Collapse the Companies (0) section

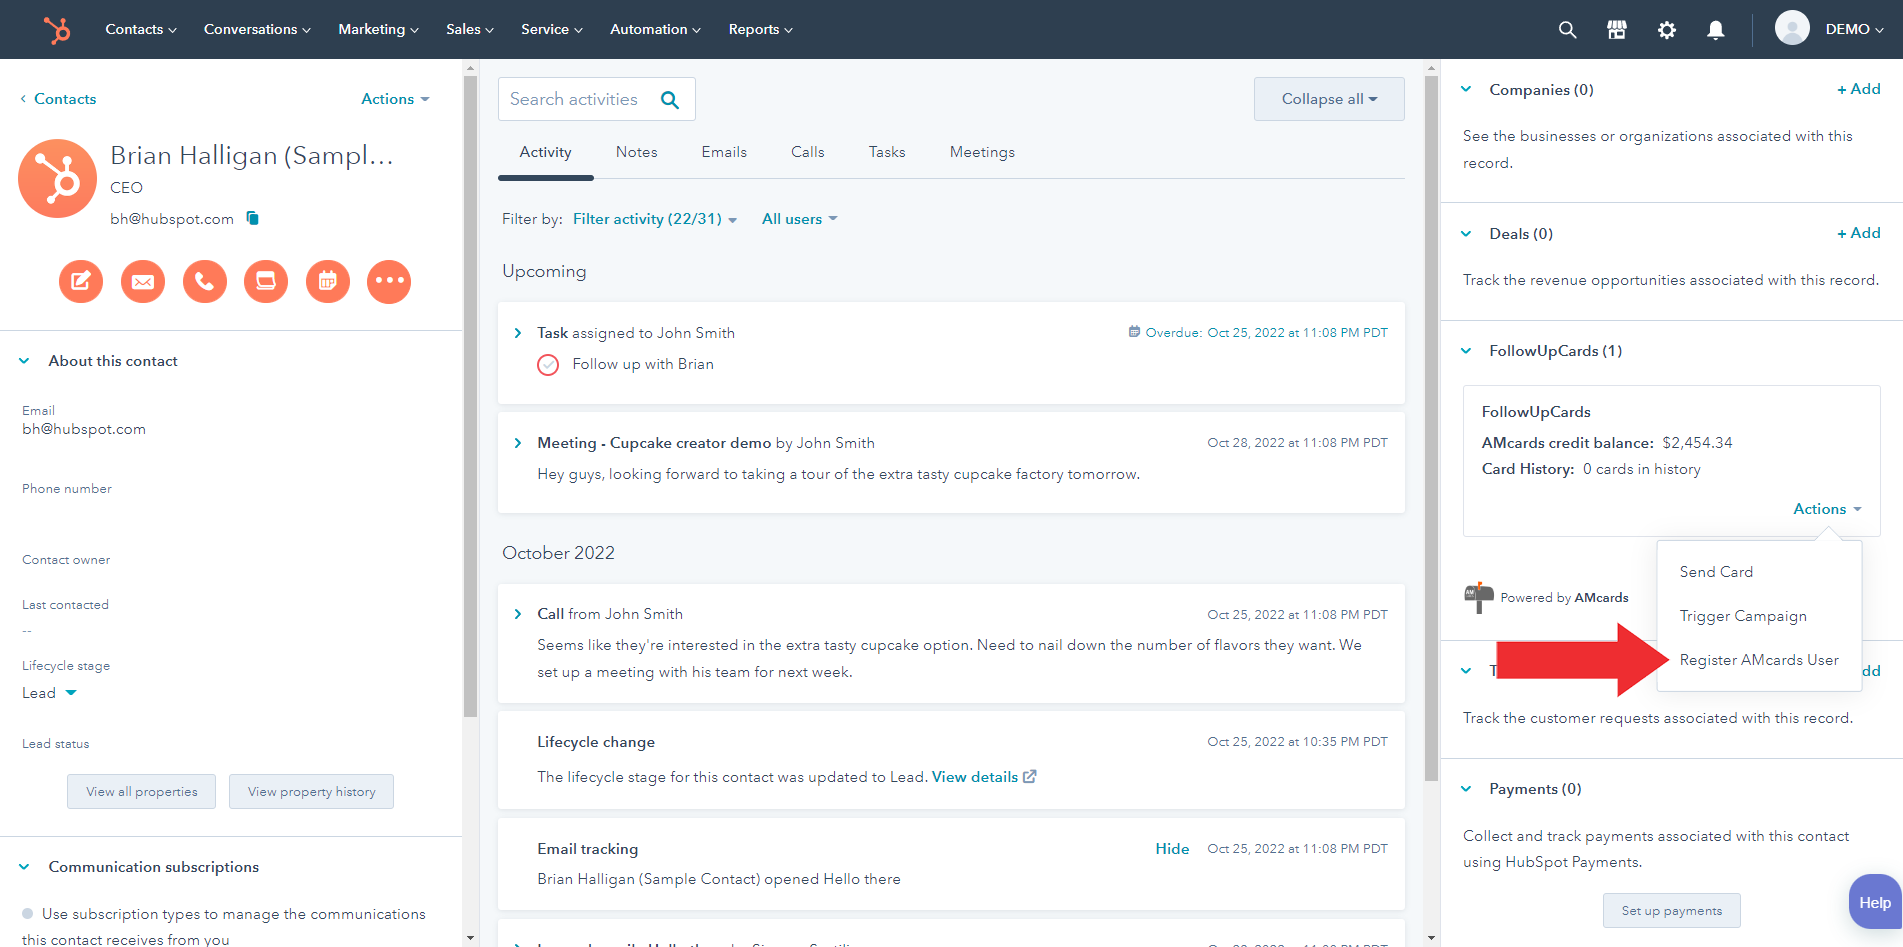(x=1466, y=89)
